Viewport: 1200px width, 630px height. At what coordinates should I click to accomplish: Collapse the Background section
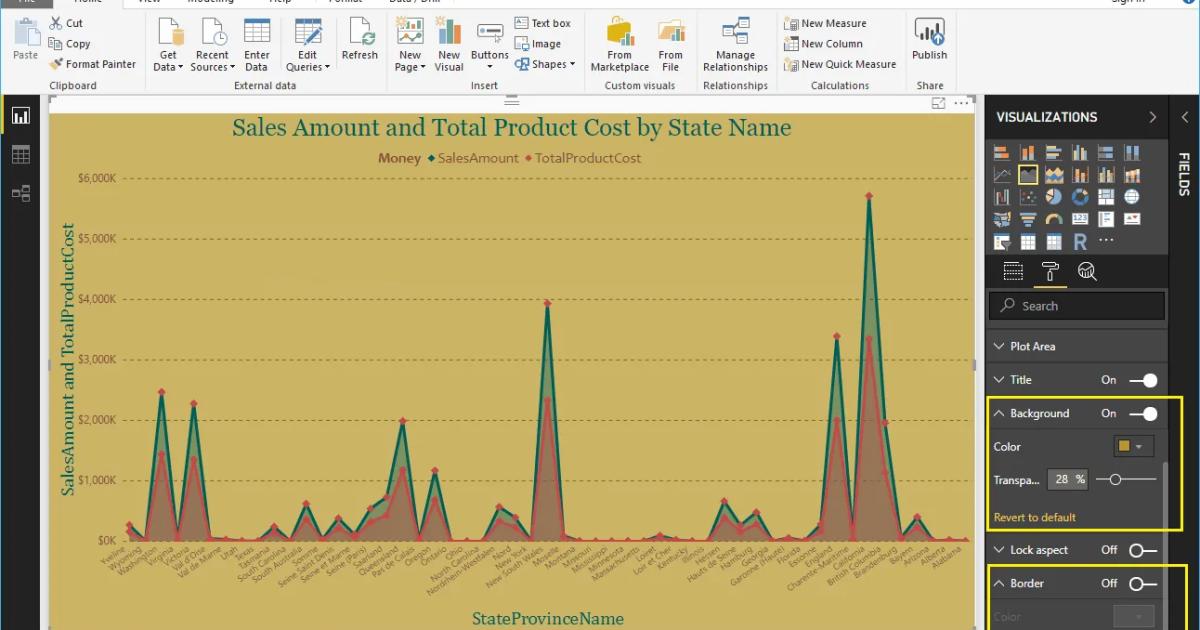(999, 413)
